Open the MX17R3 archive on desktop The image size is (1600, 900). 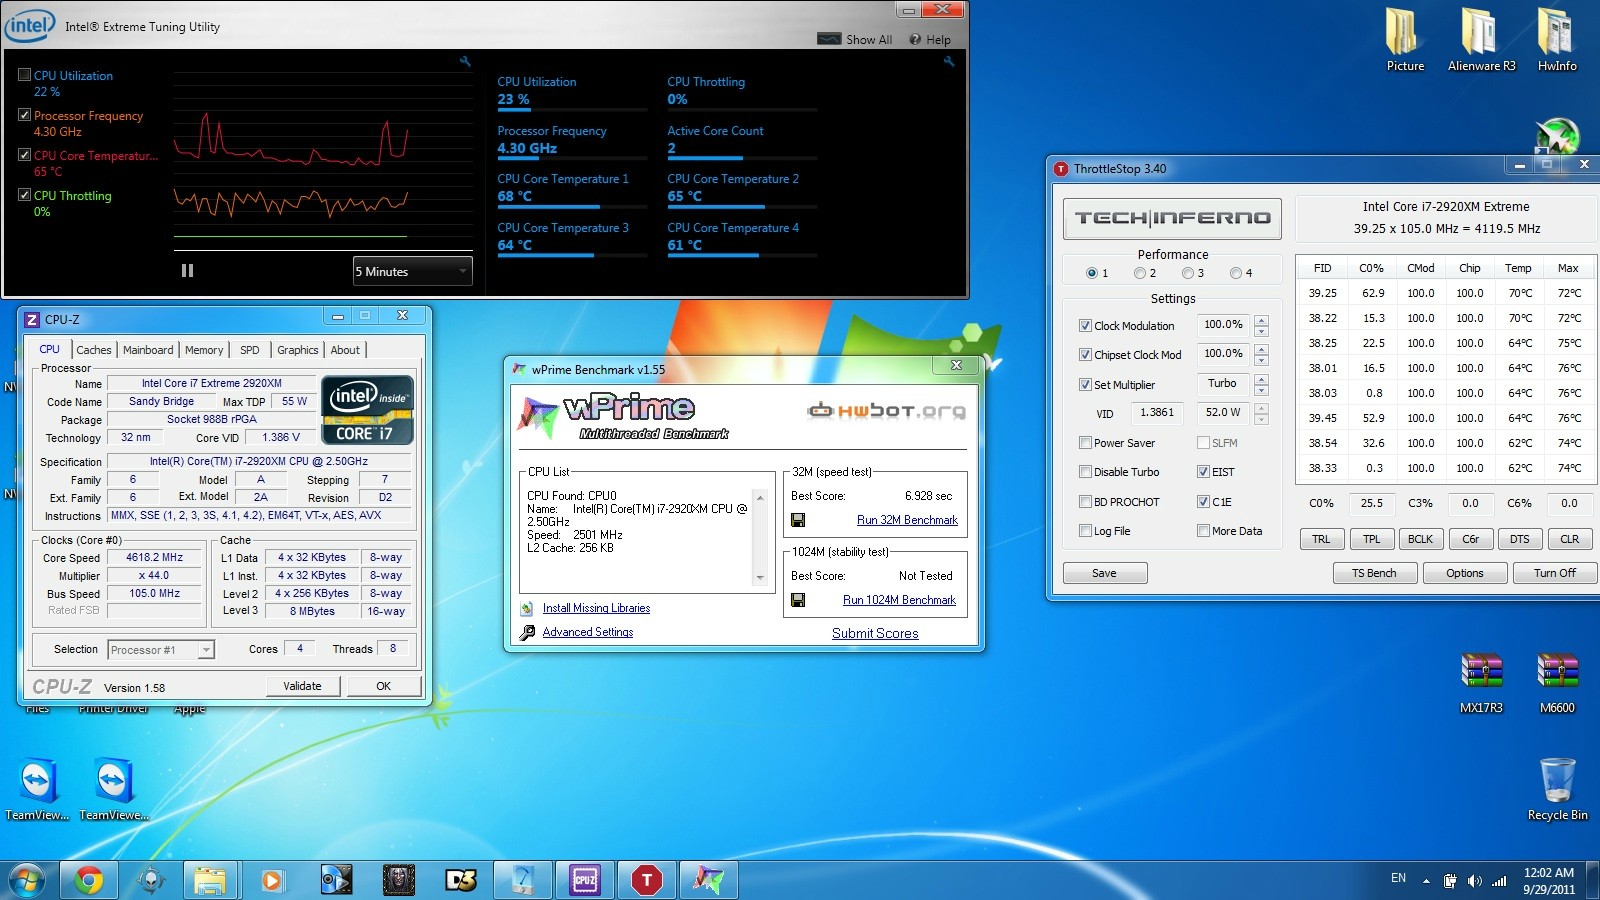[1481, 682]
